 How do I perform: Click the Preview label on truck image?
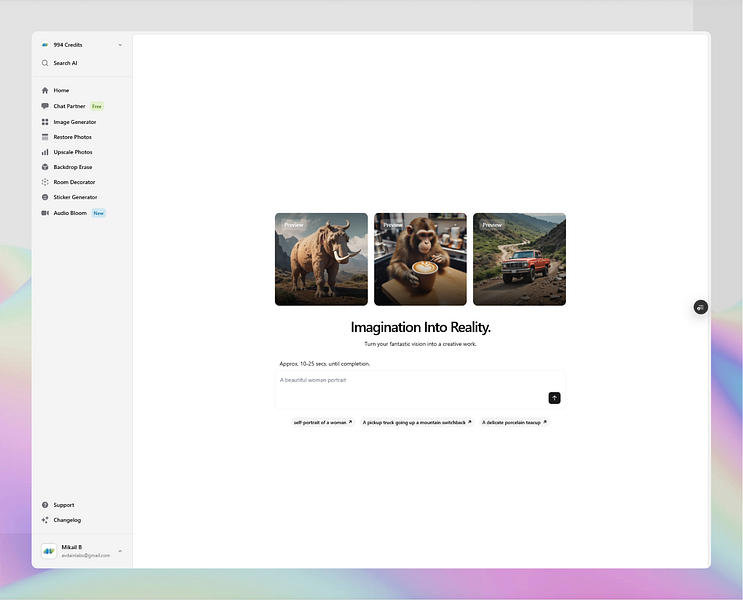click(x=492, y=225)
